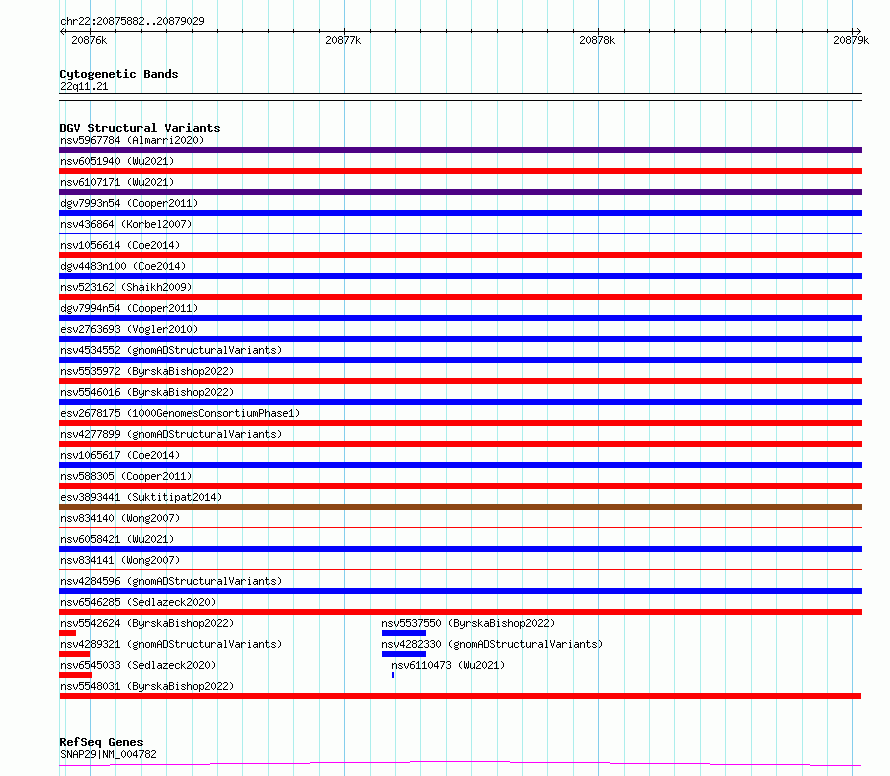The height and width of the screenshot is (776, 890).
Task: Select nsv6058421 (Wu2021) label
Action: click(117, 539)
